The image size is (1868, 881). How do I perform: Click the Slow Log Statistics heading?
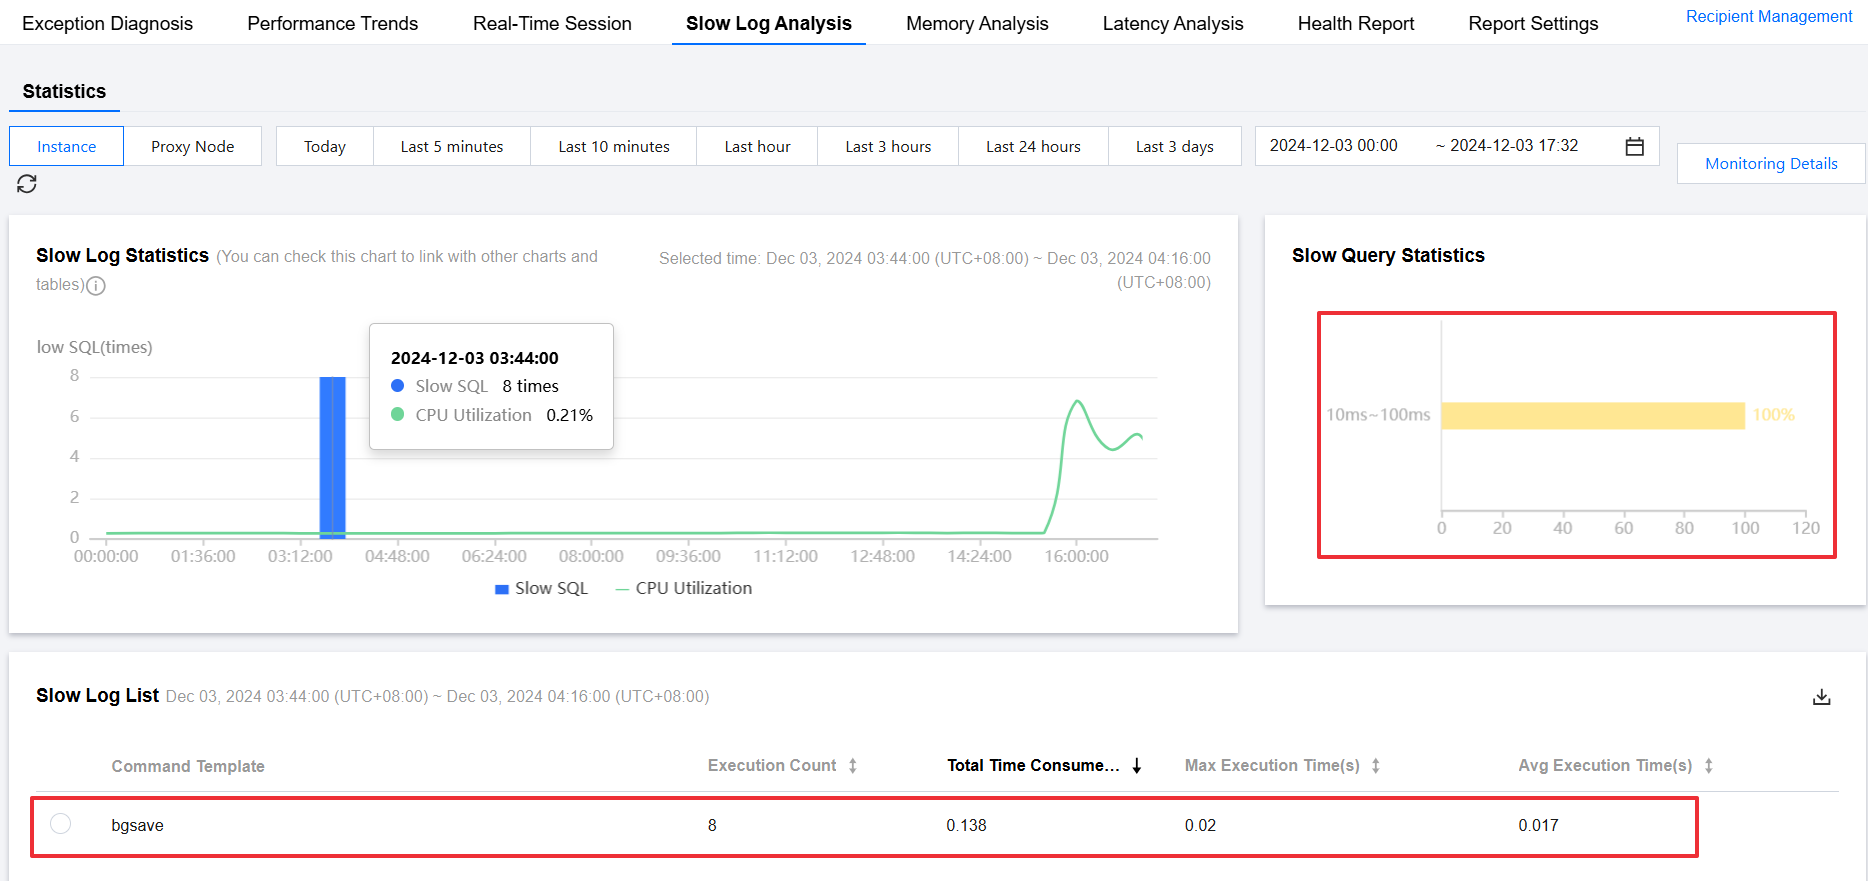click(122, 256)
